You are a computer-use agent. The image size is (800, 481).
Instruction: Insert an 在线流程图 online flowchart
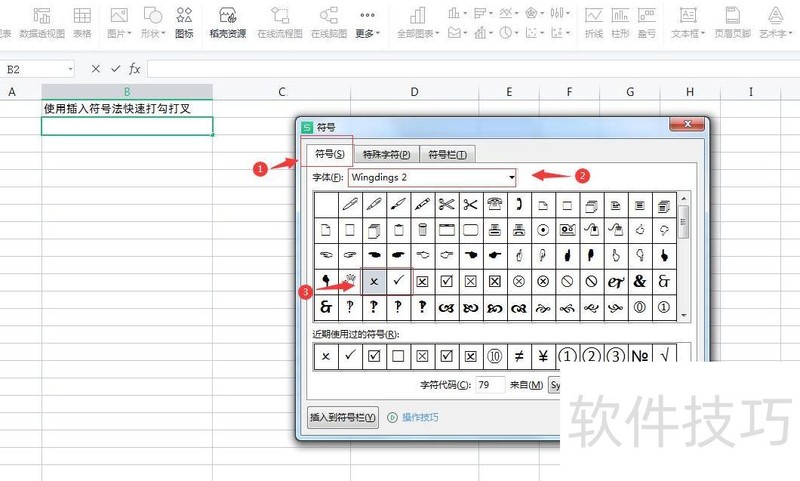pyautogui.click(x=280, y=23)
